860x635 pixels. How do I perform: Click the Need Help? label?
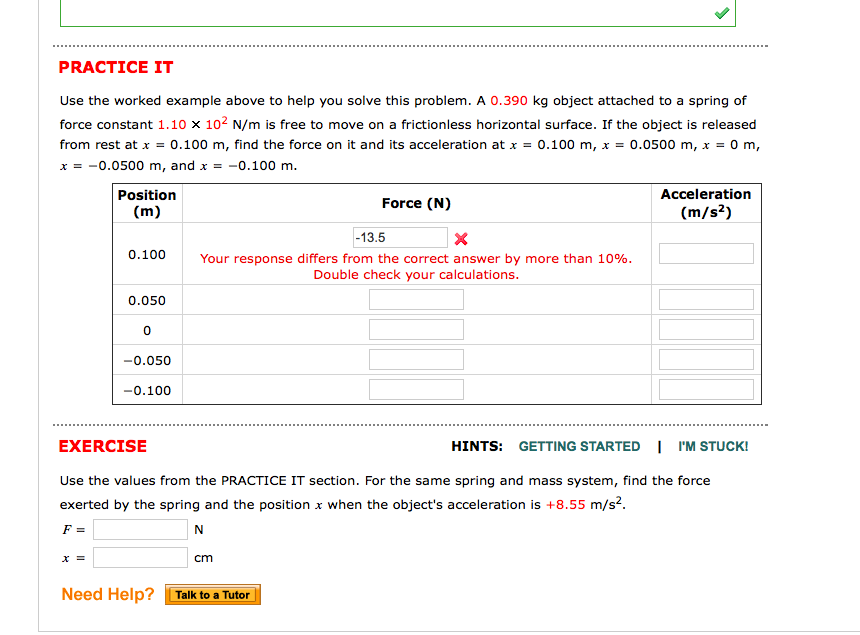tap(106, 594)
